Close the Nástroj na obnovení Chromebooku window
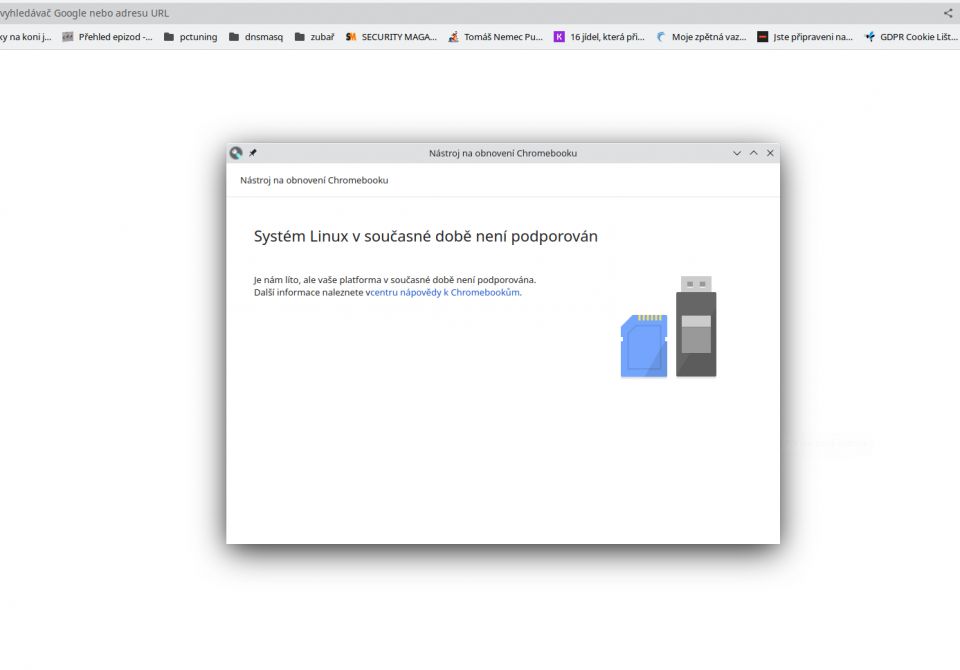This screenshot has height=670, width=960. click(x=770, y=153)
